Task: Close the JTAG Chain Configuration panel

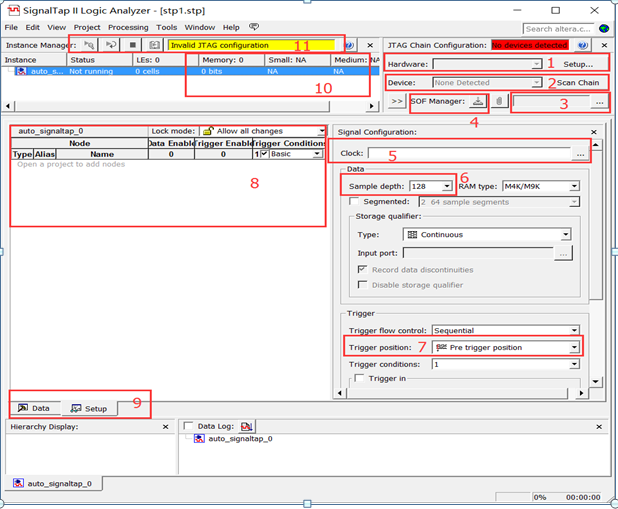Action: pyautogui.click(x=604, y=45)
